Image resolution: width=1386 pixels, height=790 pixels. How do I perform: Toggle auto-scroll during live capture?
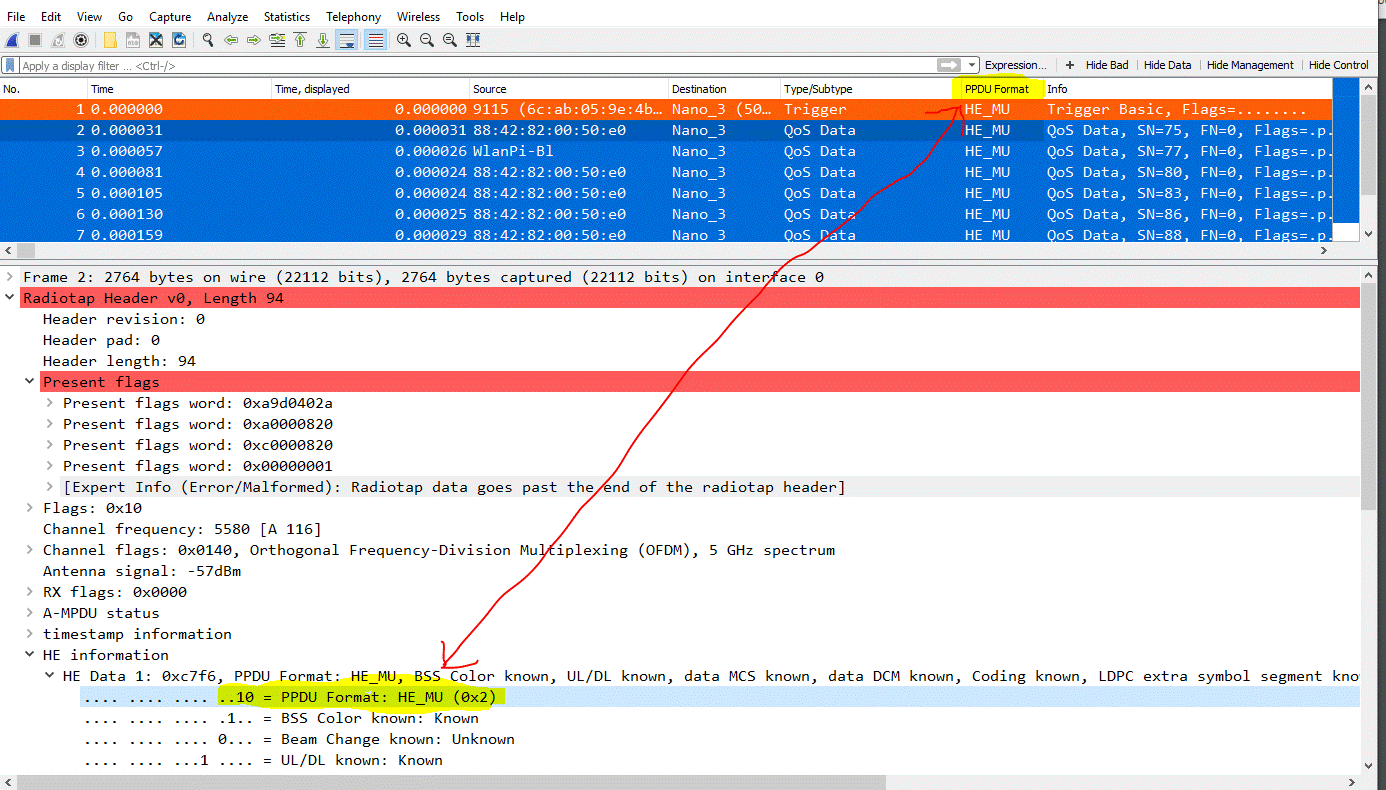346,40
